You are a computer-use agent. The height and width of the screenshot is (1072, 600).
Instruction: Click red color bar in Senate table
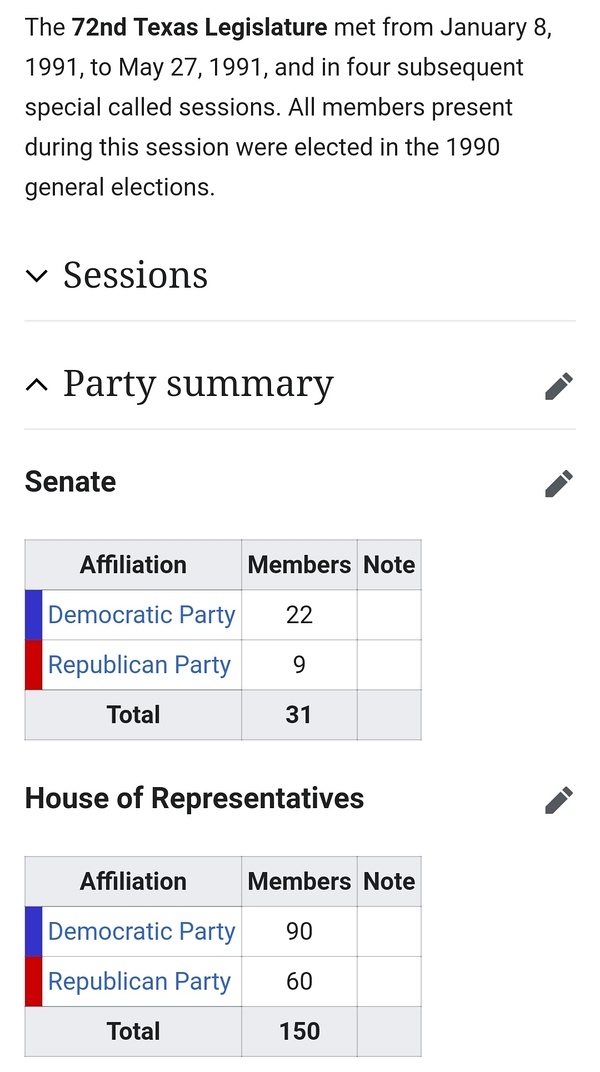33,665
